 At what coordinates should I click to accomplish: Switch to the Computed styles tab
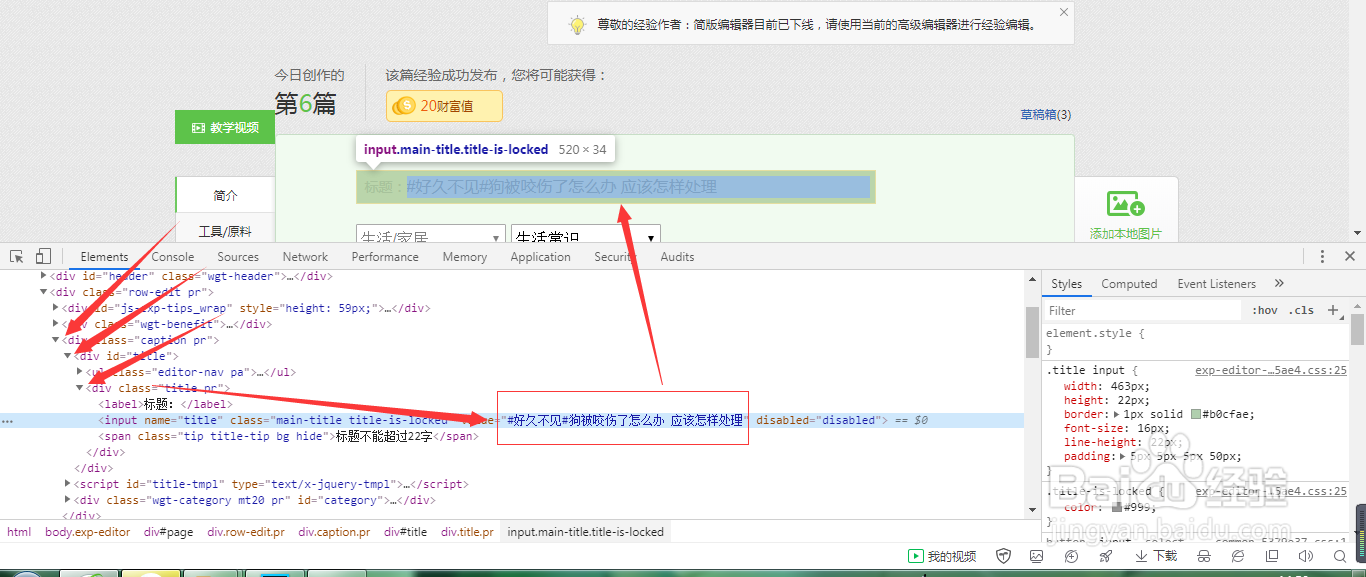click(1129, 284)
